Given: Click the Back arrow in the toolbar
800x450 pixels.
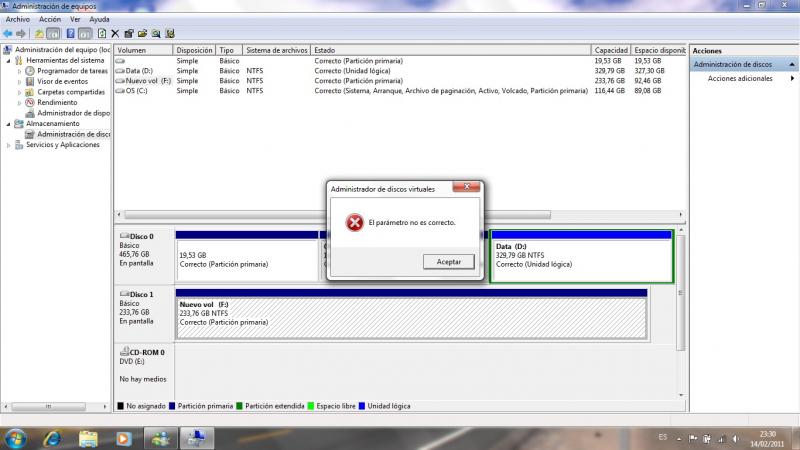Looking at the screenshot, I should (8, 34).
